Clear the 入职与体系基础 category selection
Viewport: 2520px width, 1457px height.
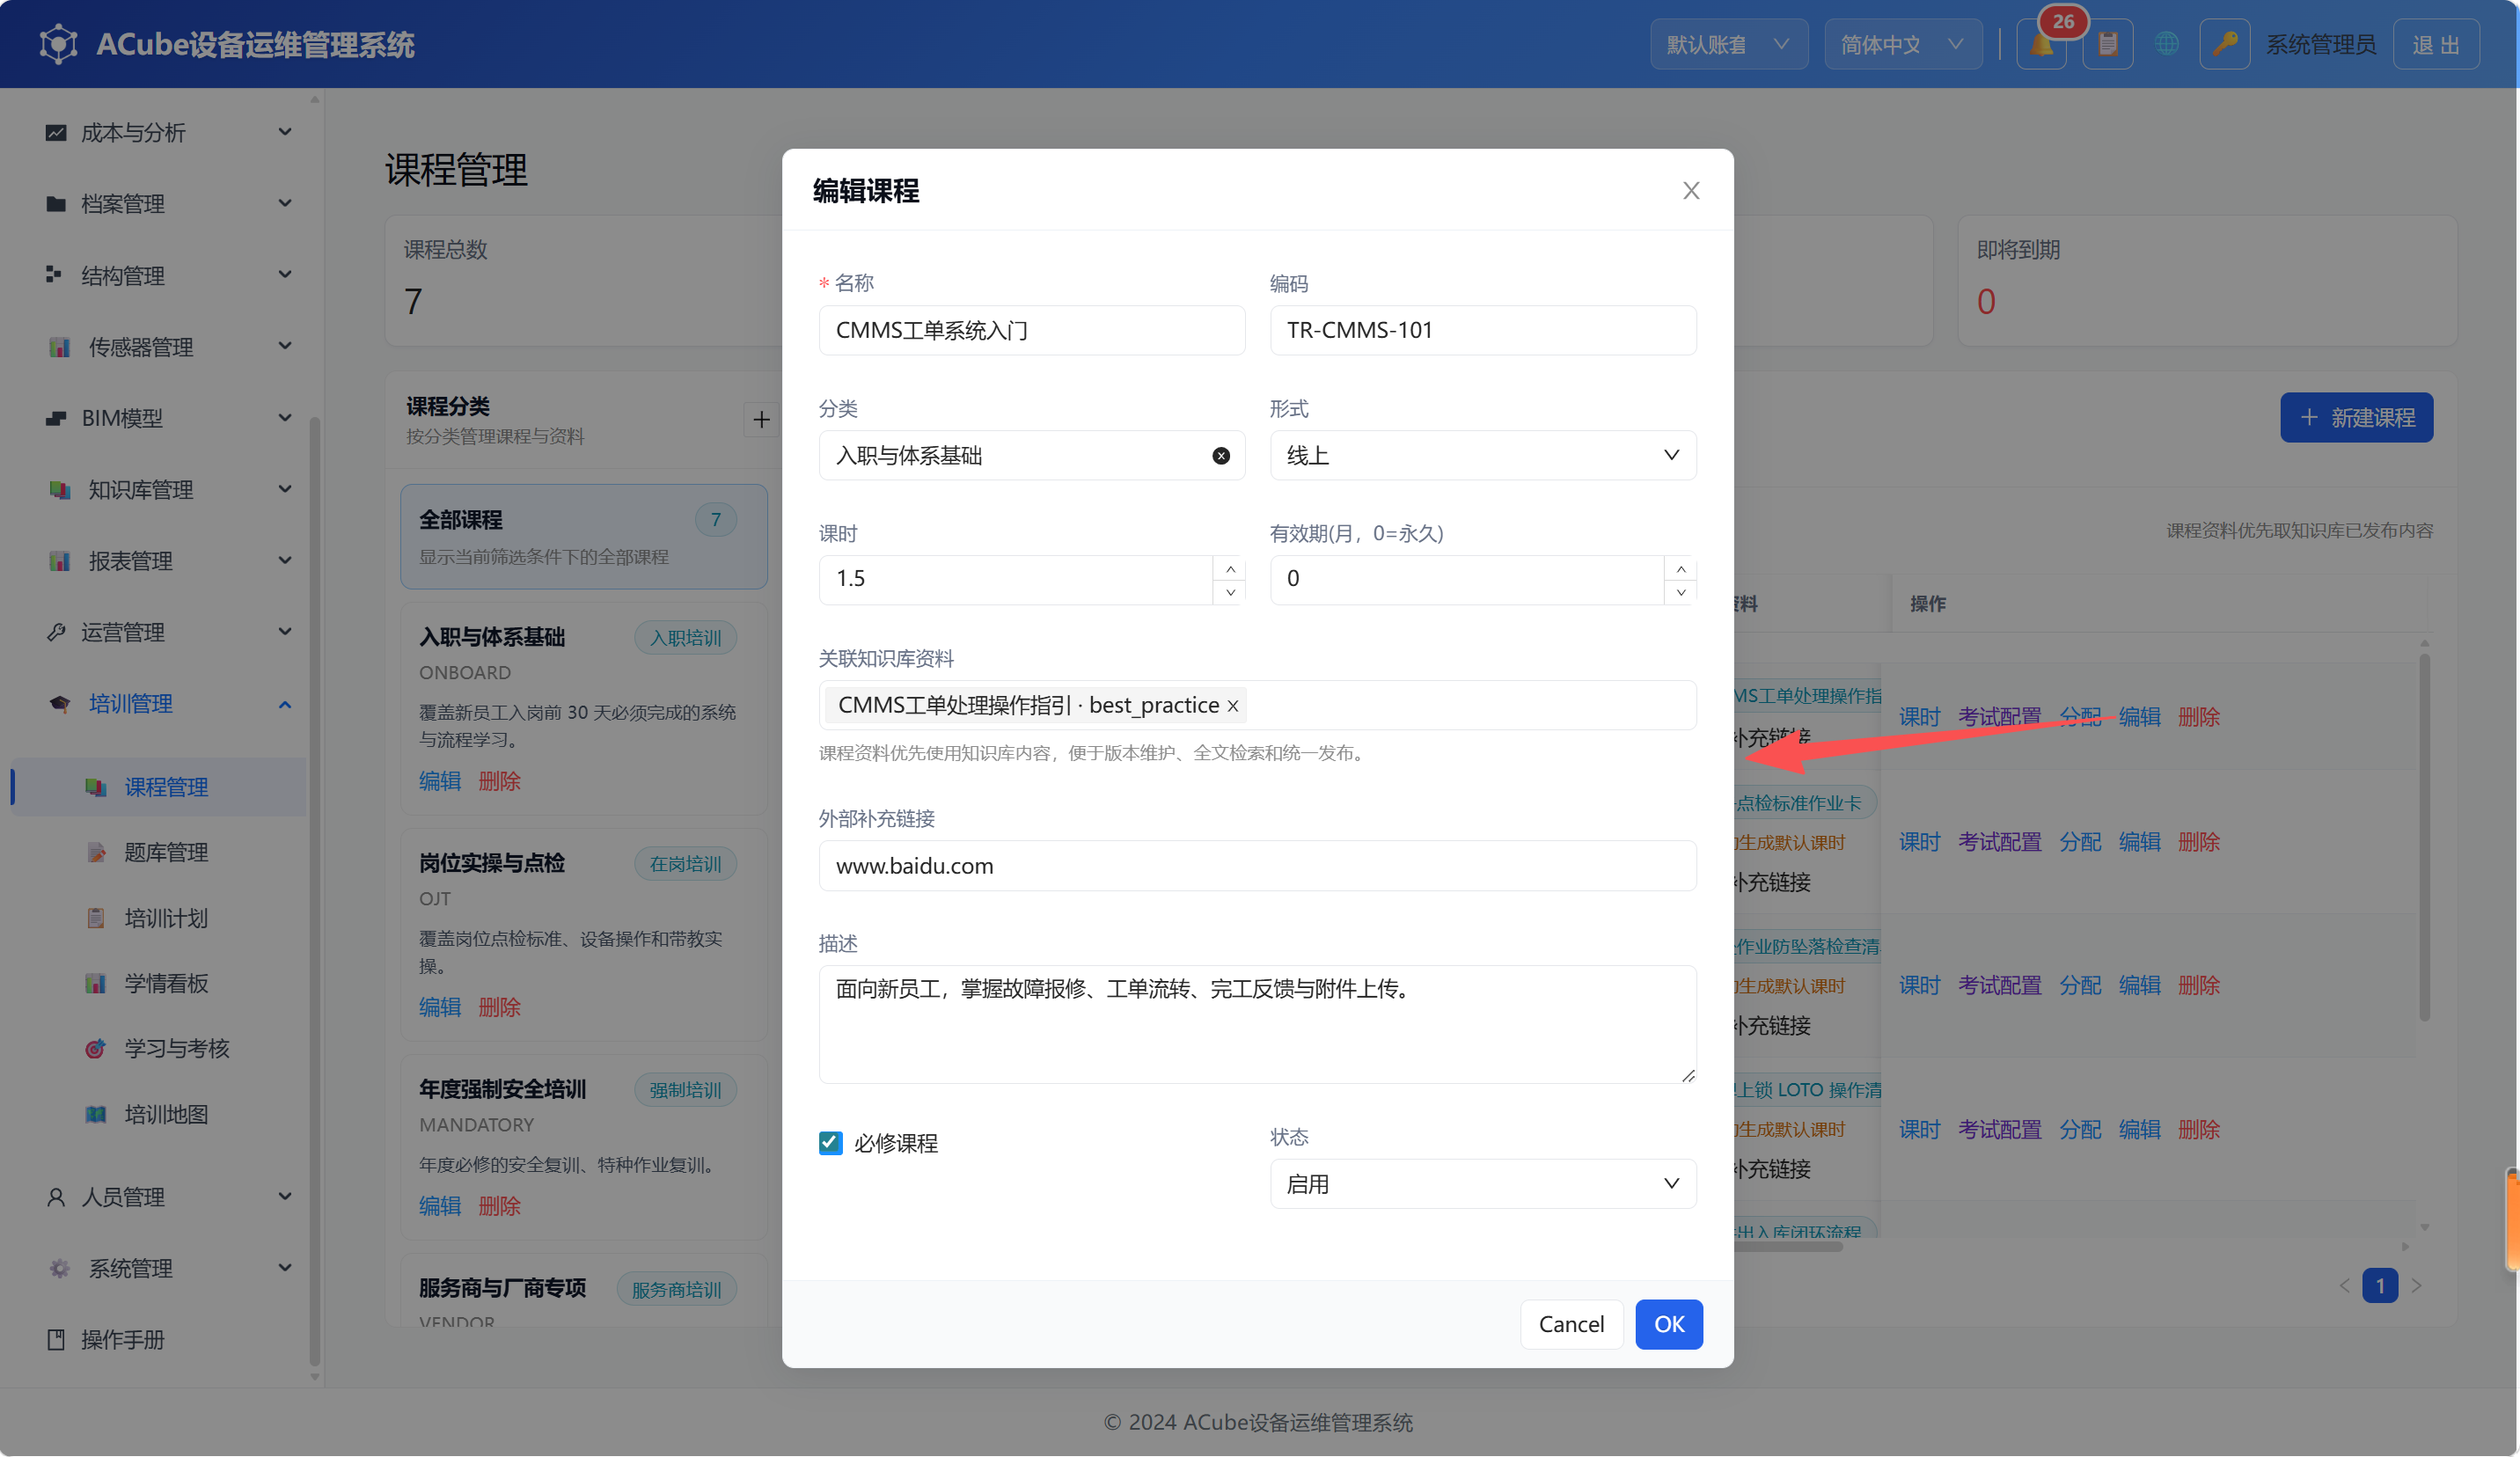(x=1221, y=456)
